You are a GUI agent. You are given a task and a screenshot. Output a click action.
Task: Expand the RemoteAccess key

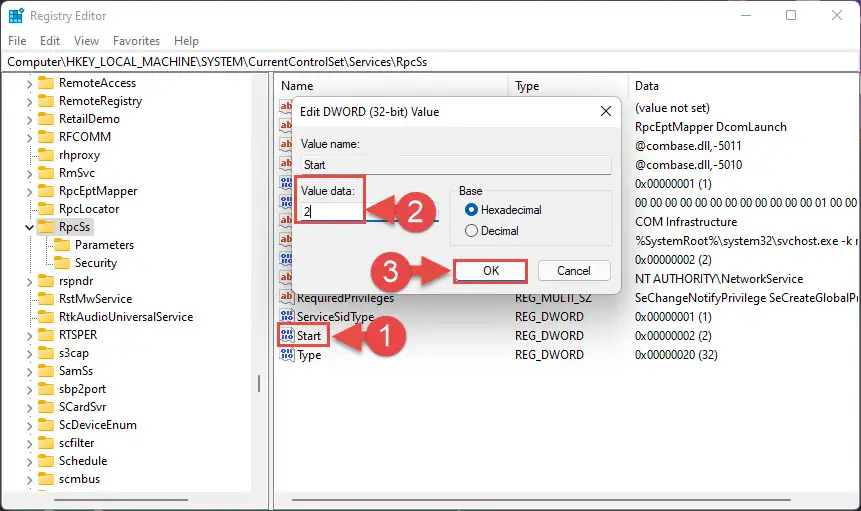tap(29, 83)
